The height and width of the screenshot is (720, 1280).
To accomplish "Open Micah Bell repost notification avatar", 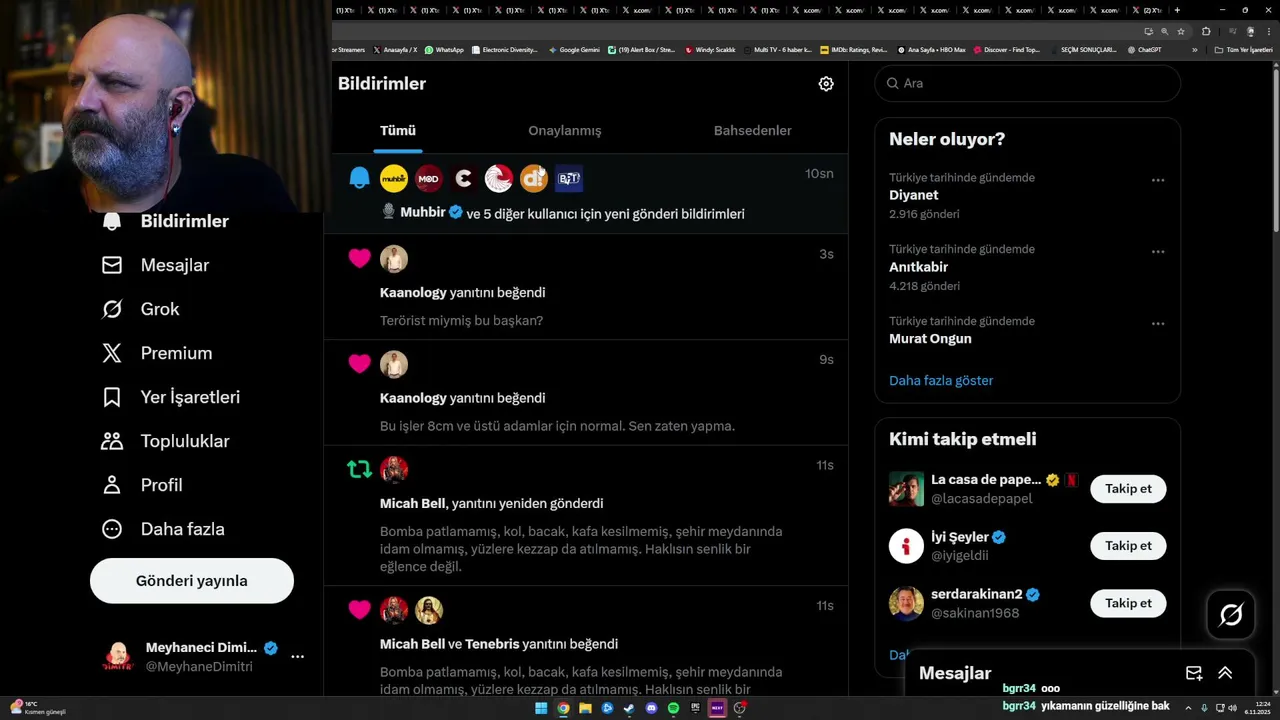I will pyautogui.click(x=394, y=470).
